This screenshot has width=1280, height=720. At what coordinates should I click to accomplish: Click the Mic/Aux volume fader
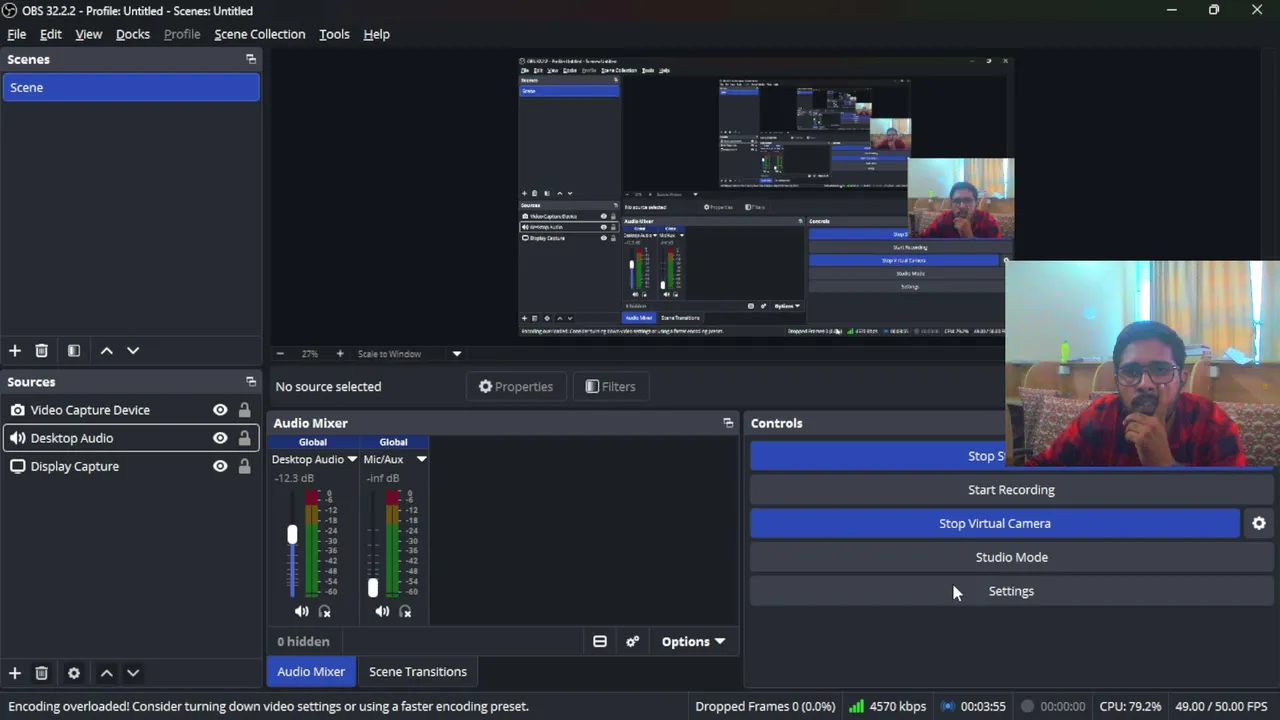[373, 588]
